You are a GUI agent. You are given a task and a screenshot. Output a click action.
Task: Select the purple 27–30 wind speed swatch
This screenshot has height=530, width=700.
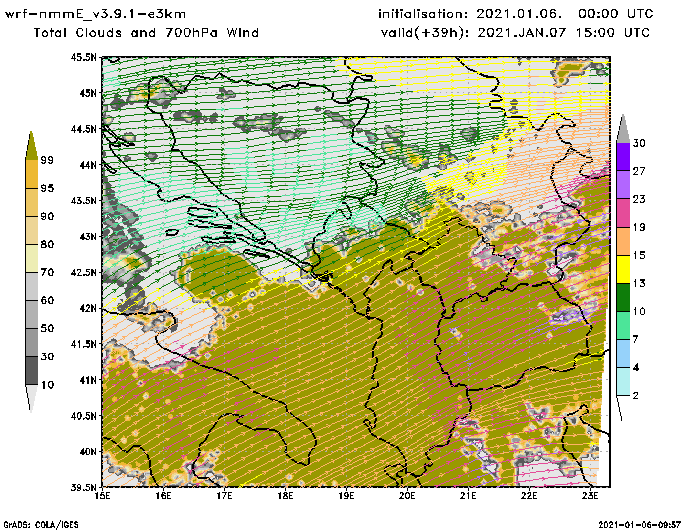pos(623,156)
